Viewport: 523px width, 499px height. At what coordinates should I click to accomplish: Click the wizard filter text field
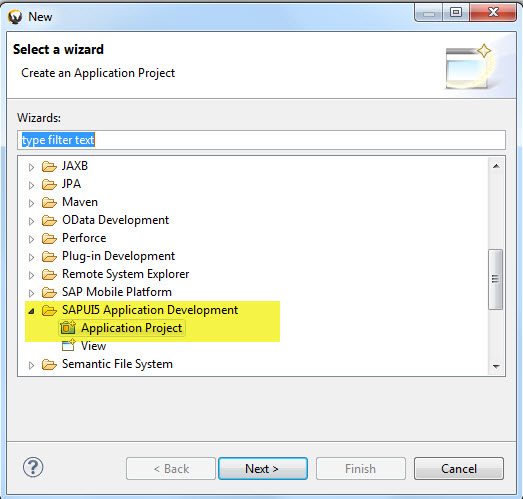click(262, 140)
